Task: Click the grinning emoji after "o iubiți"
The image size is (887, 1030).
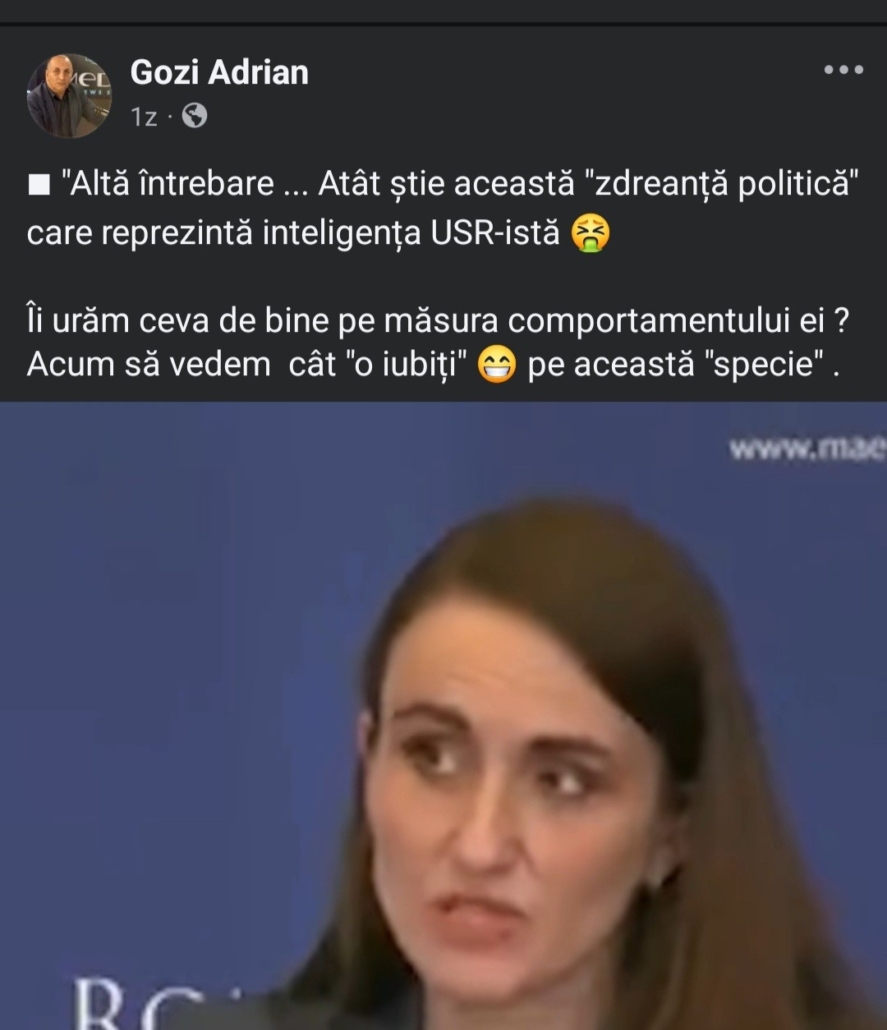Action: click(496, 365)
